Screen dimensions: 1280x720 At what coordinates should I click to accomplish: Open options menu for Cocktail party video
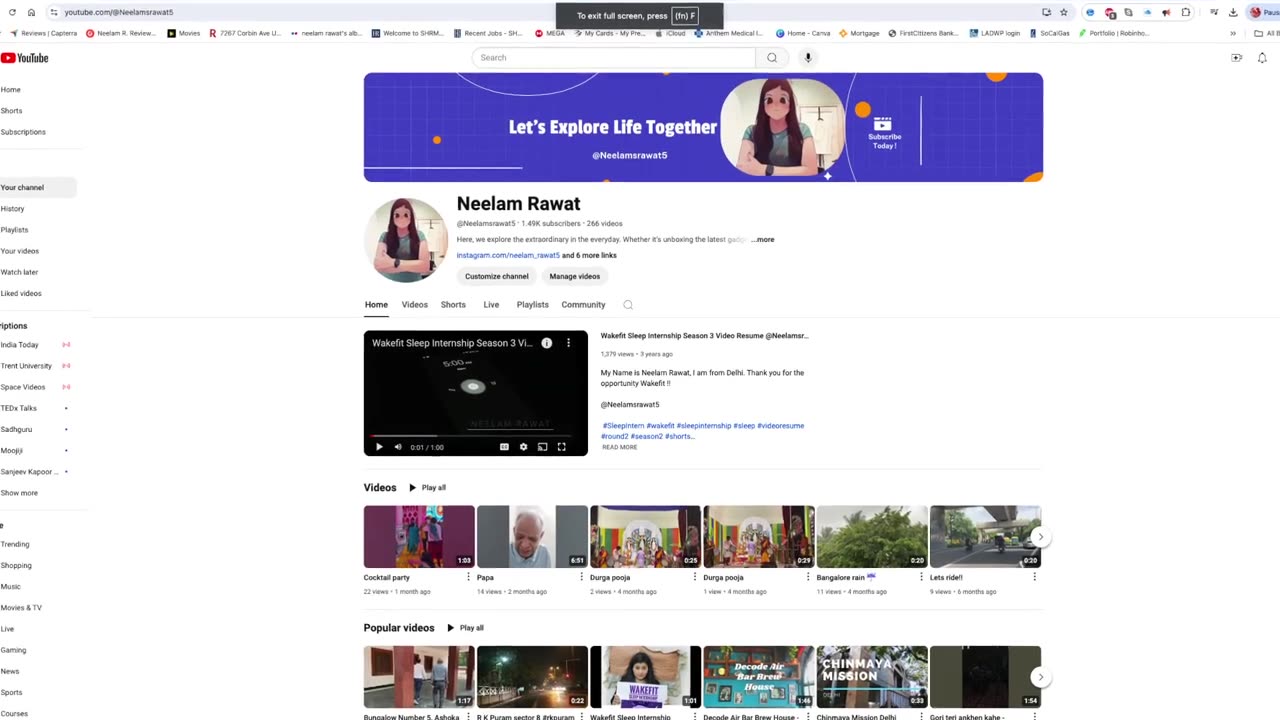point(468,577)
